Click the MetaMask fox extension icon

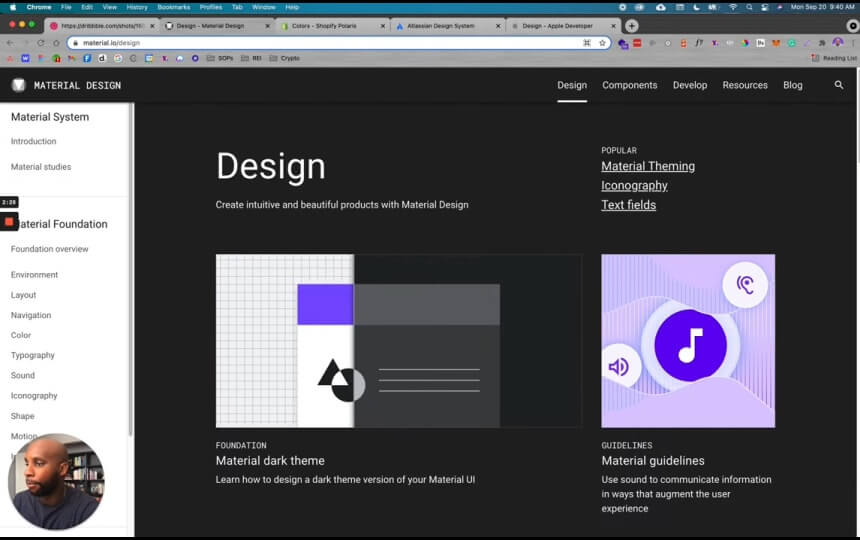point(776,43)
